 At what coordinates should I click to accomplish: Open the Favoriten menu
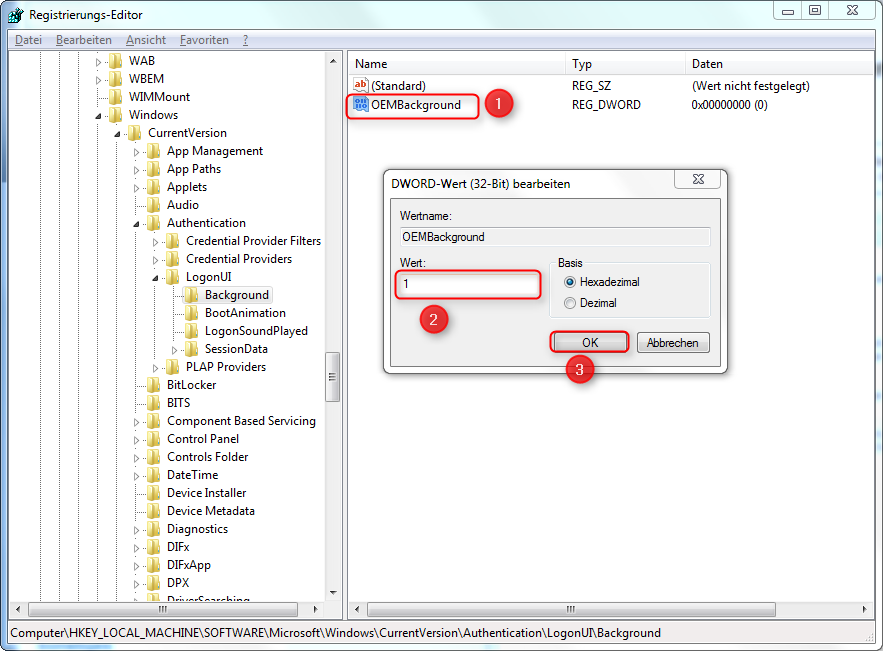click(204, 40)
